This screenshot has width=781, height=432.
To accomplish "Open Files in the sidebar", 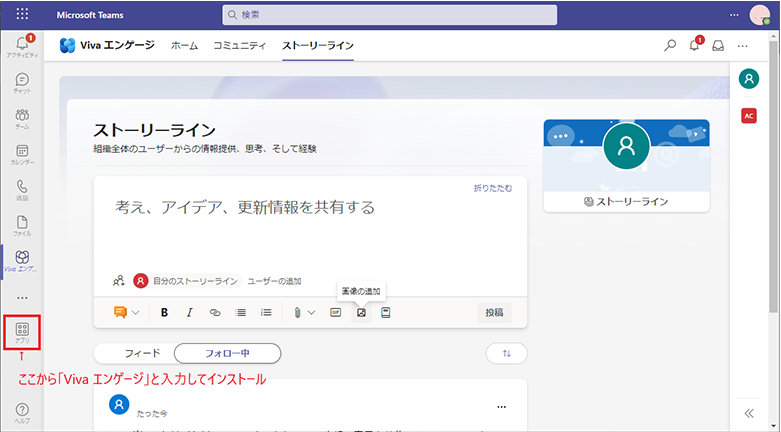I will pos(22,226).
